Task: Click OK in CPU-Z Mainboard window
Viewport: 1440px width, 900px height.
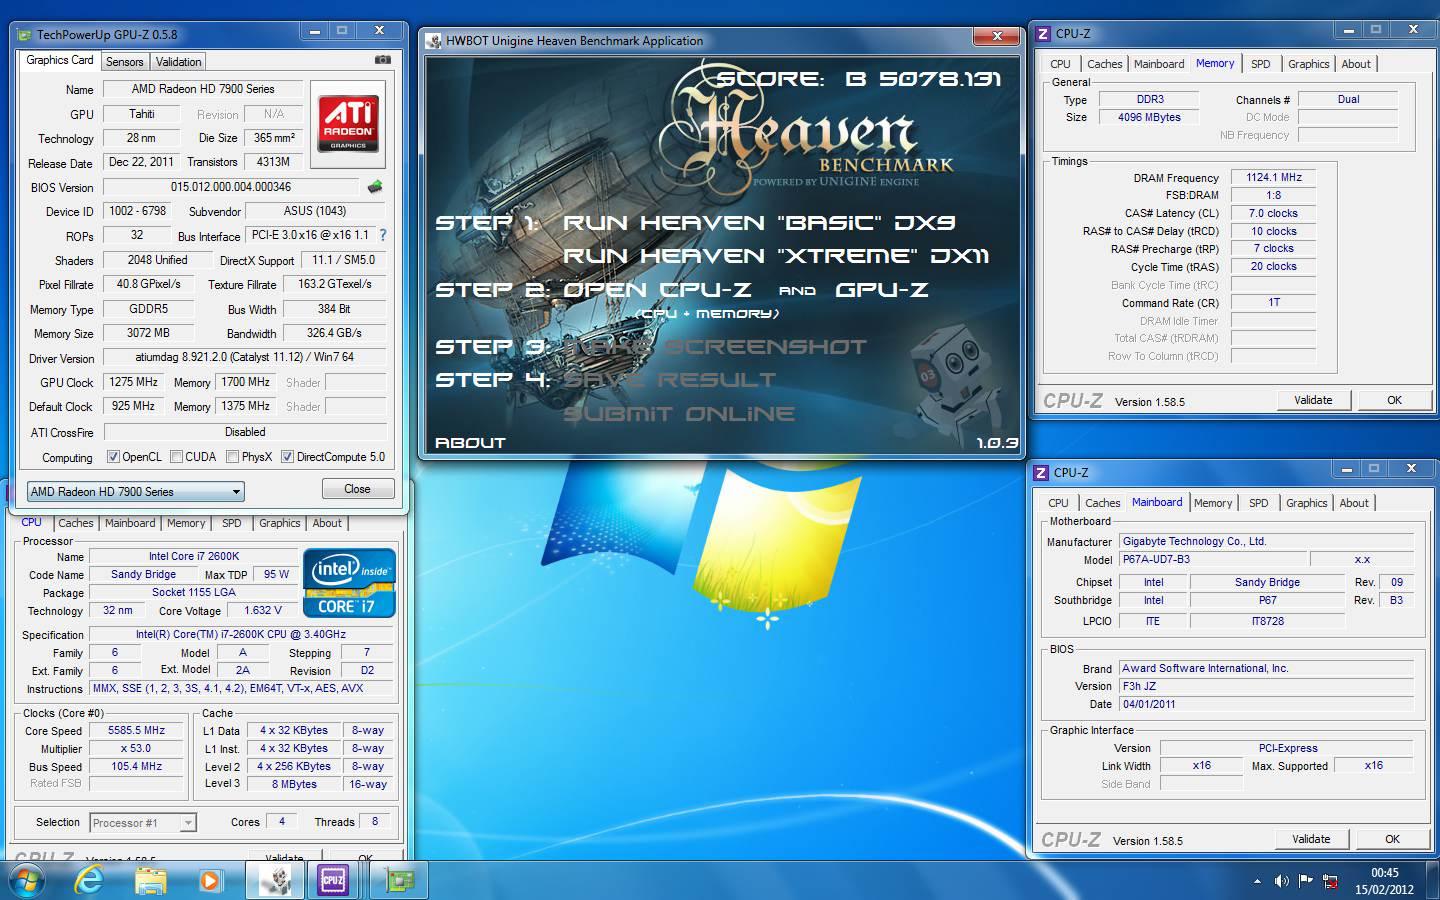Action: pyautogui.click(x=1392, y=839)
